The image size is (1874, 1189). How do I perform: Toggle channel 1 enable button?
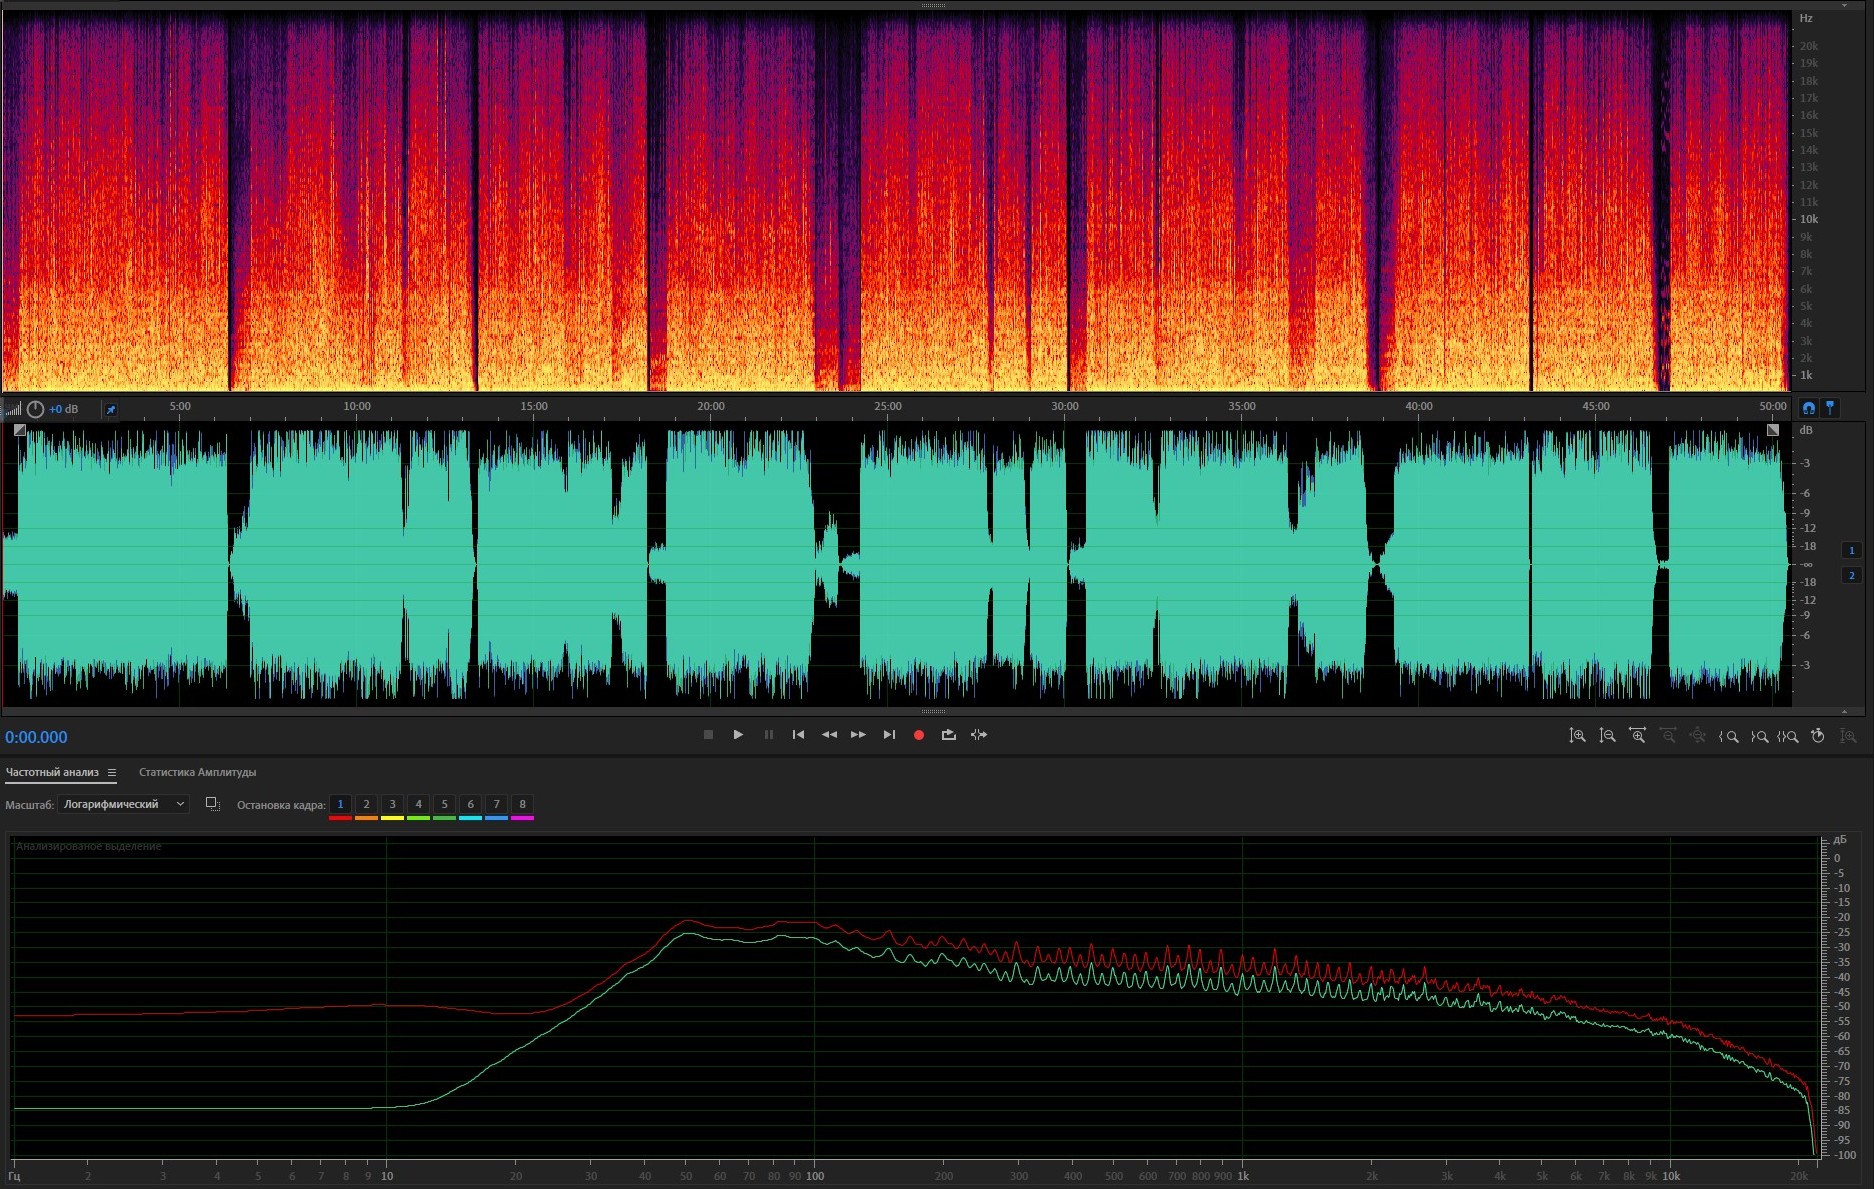click(x=1851, y=550)
